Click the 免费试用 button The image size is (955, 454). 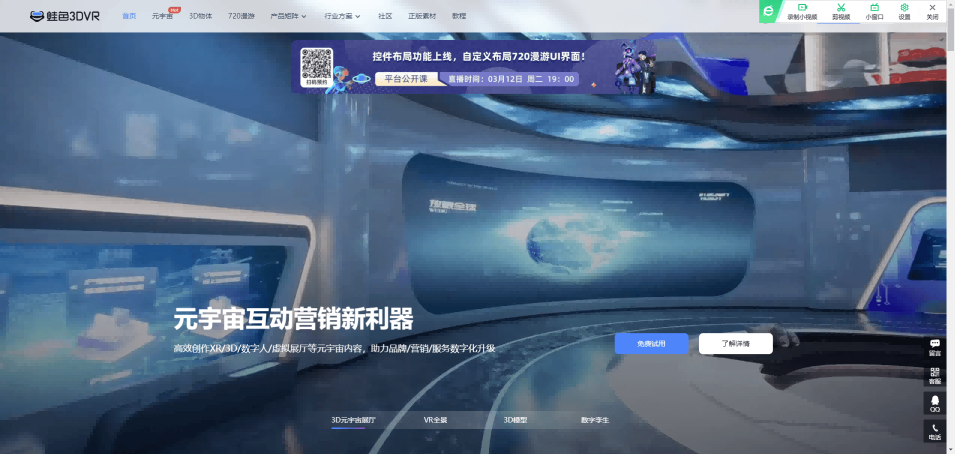[x=652, y=344]
